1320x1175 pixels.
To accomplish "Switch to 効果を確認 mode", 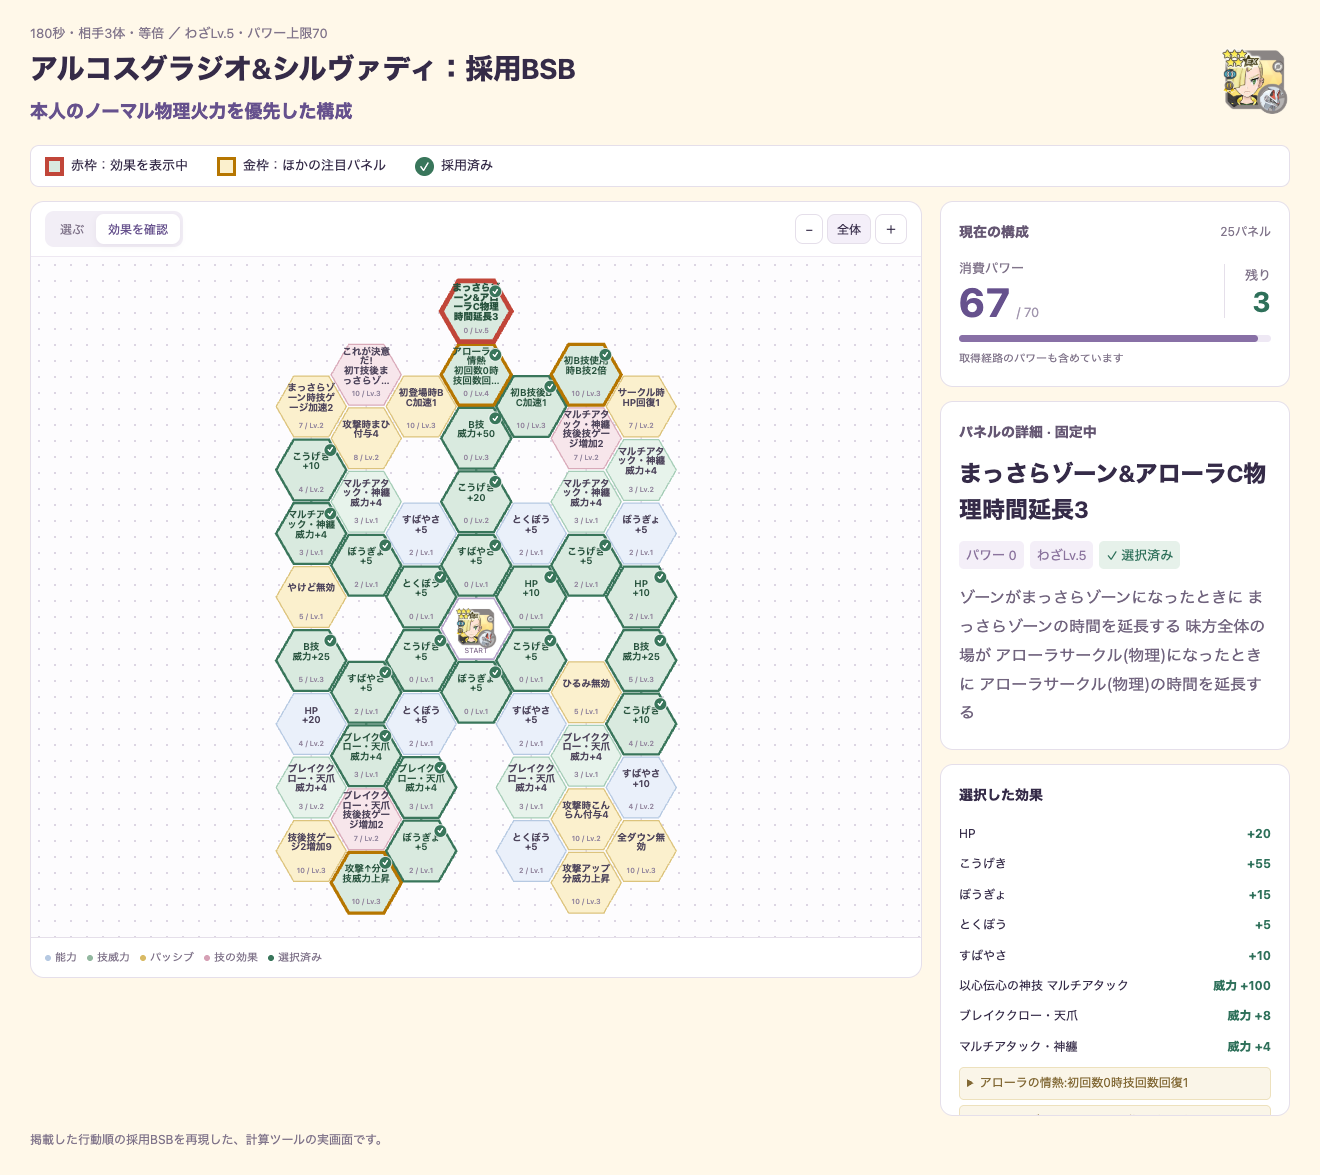I will pyautogui.click(x=138, y=229).
